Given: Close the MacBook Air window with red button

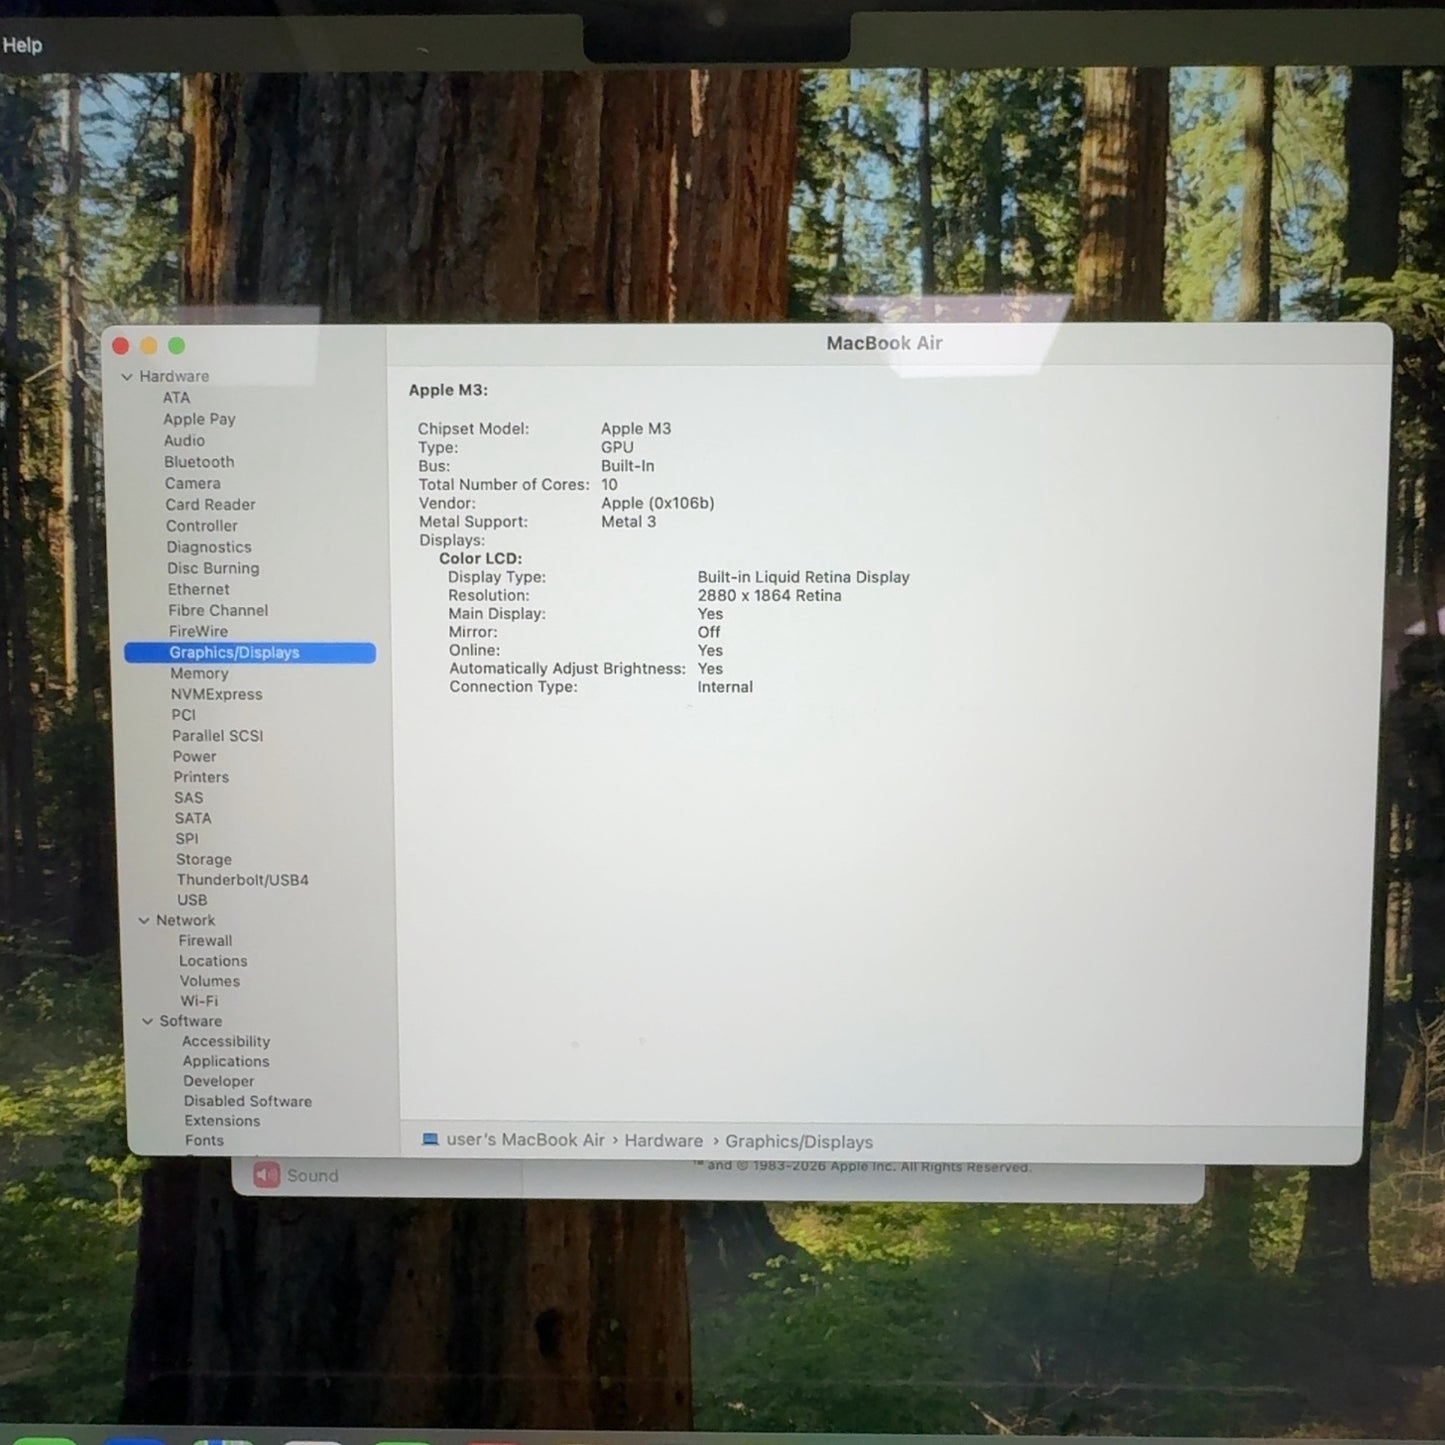Looking at the screenshot, I should 121,346.
